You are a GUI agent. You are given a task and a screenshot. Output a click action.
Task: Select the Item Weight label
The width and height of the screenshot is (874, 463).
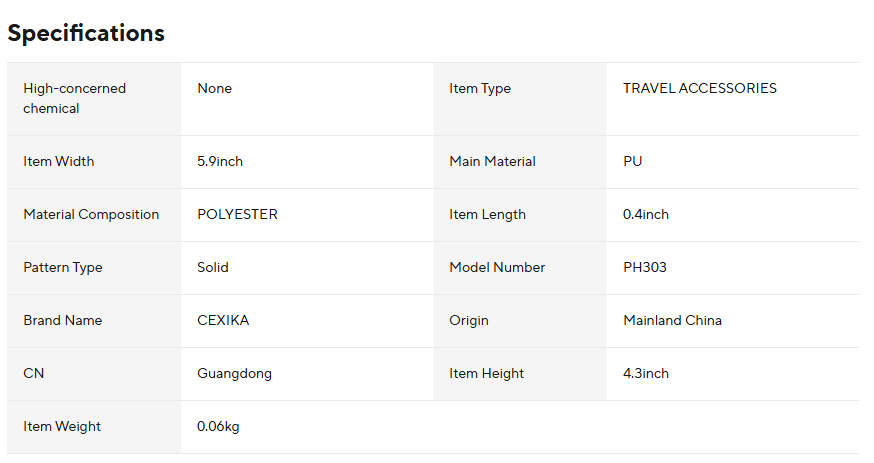(62, 426)
